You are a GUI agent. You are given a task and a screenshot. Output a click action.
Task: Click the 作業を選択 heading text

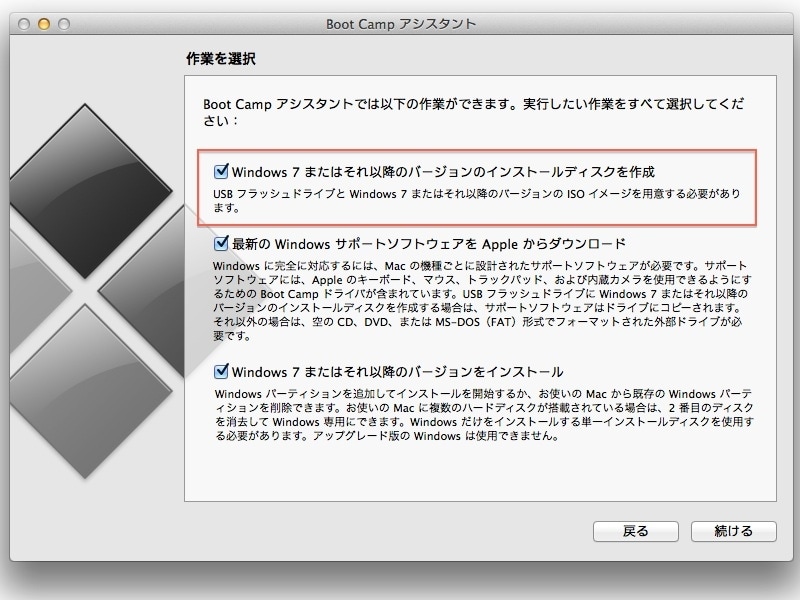coord(220,59)
